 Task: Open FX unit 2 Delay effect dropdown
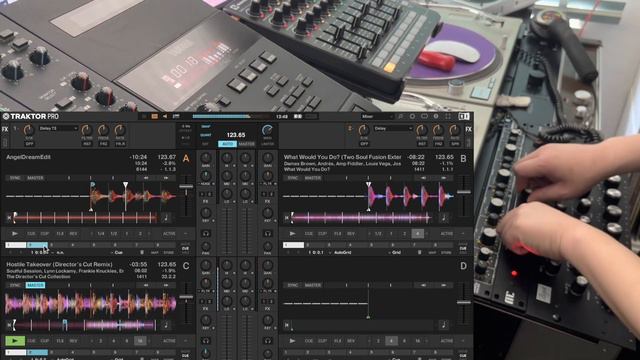point(393,129)
